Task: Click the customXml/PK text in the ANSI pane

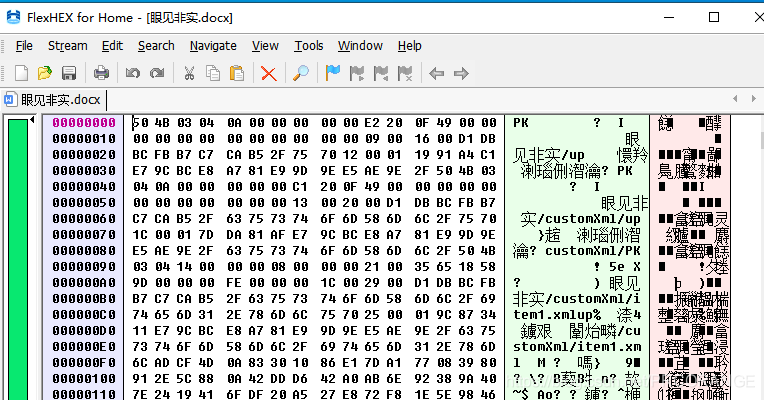Action: pos(592,251)
